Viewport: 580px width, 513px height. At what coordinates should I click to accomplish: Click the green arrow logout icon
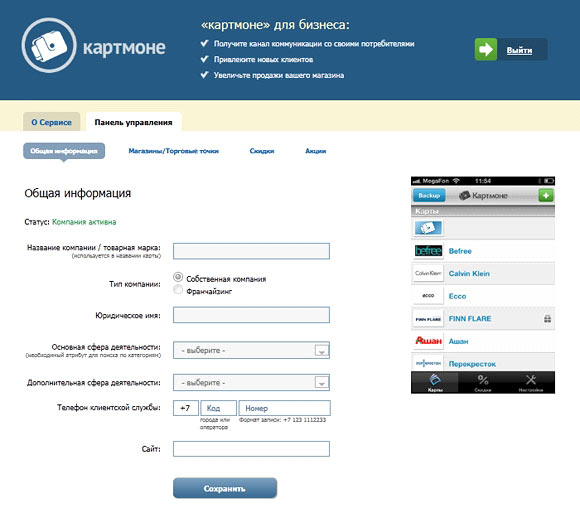tap(486, 49)
